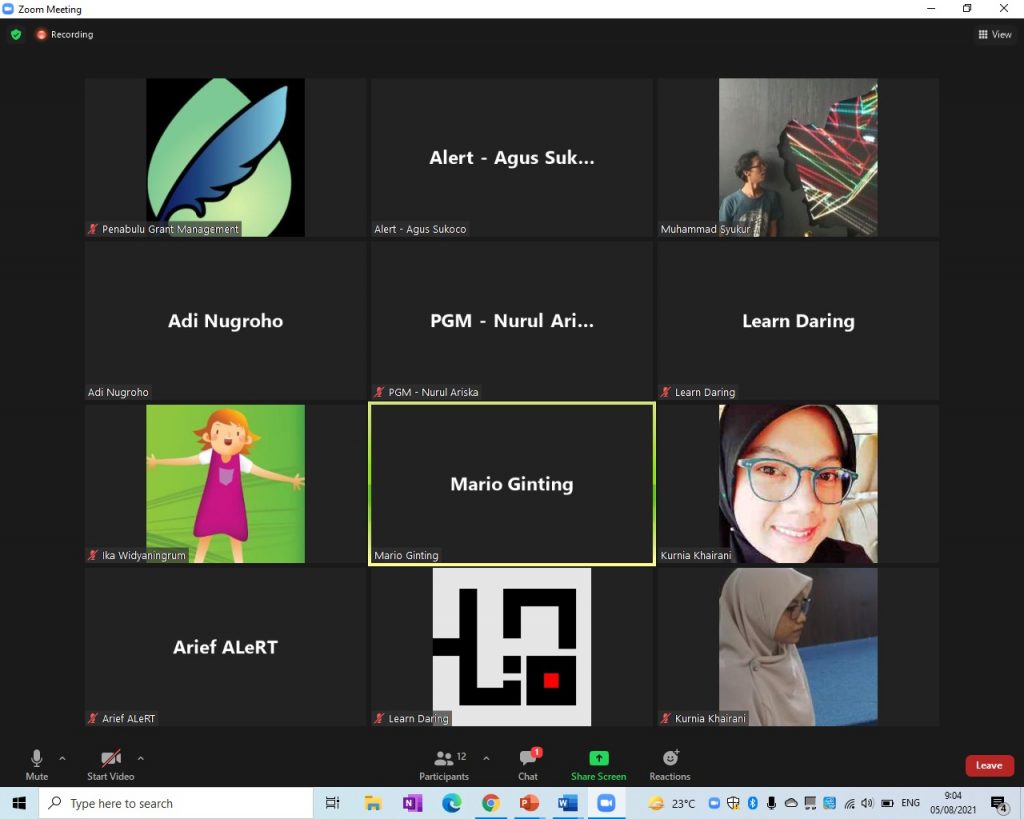The height and width of the screenshot is (819, 1024).
Task: Select muted Kurnia Khairani tile in bottom row
Action: tap(798, 647)
